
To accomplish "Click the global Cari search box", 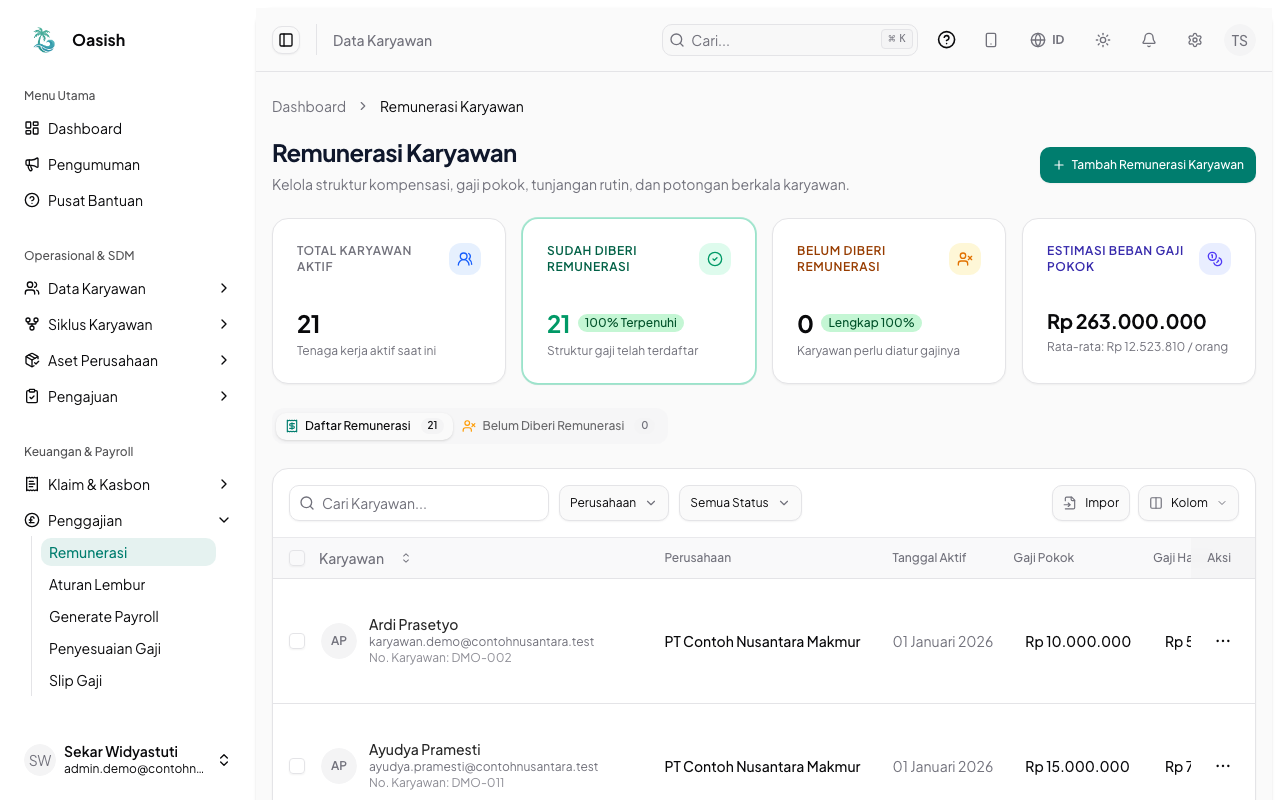I will [790, 40].
